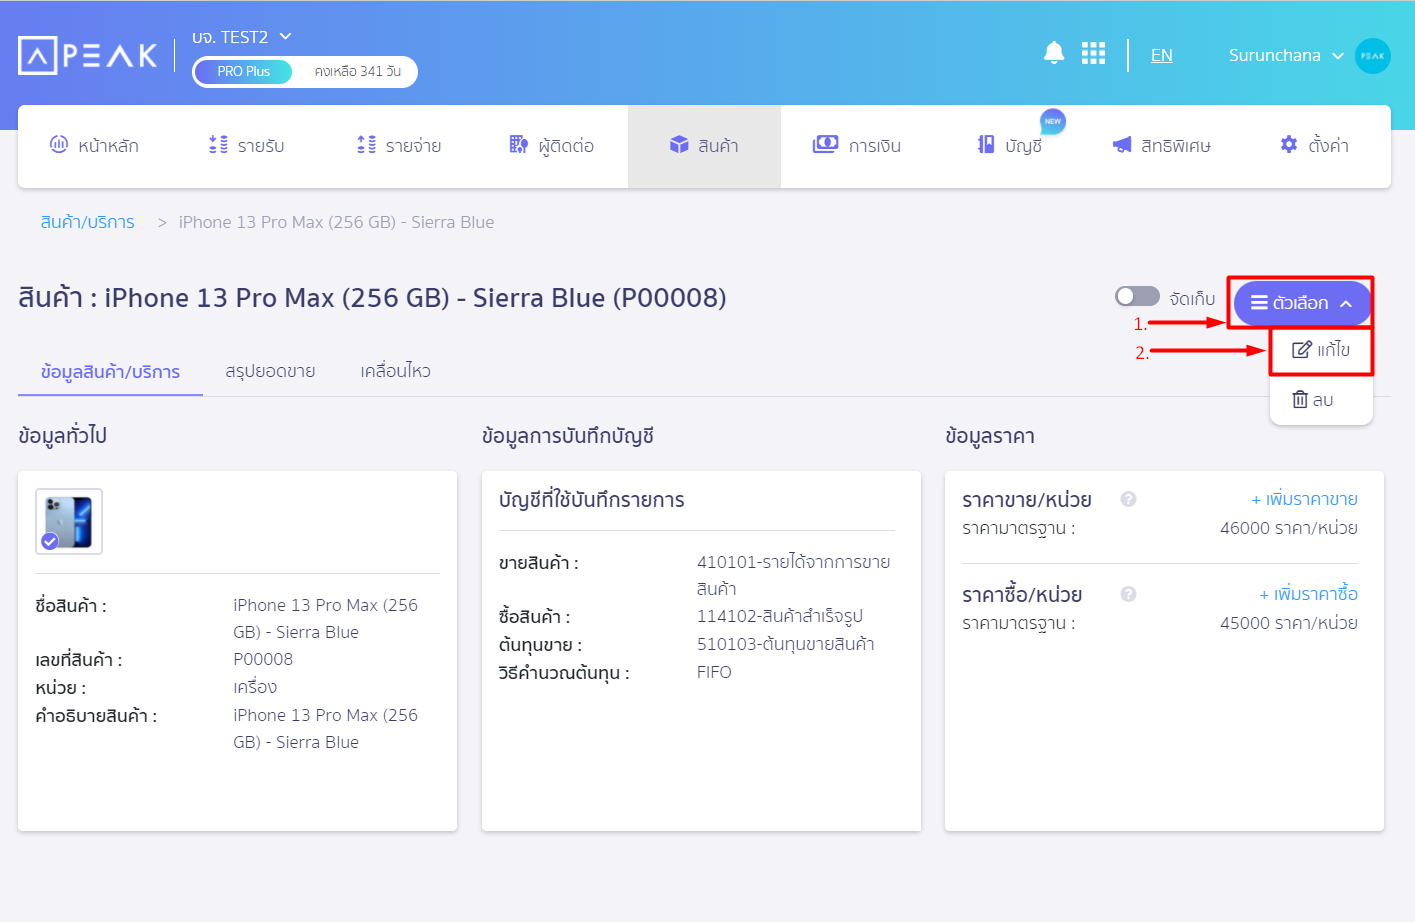Open the รายจ่าย menu

pos(399,146)
